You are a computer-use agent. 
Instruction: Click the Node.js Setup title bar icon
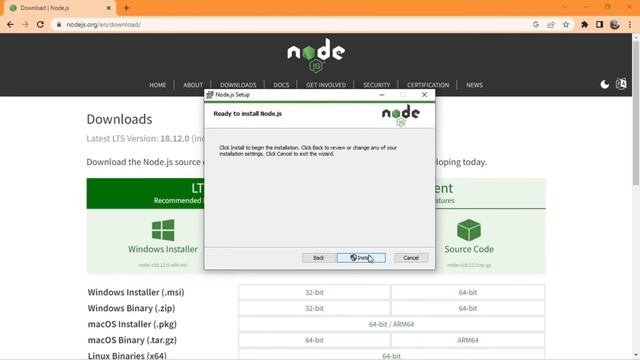[x=210, y=95]
